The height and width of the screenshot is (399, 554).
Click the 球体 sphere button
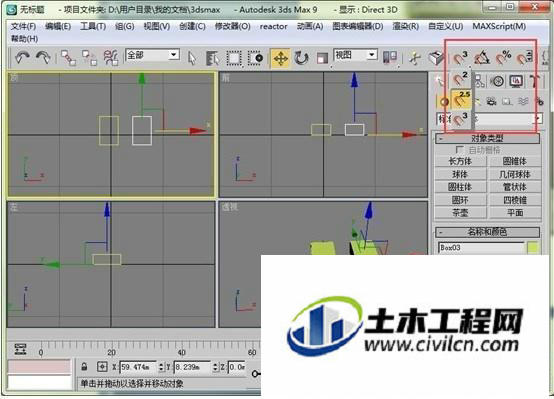460,174
